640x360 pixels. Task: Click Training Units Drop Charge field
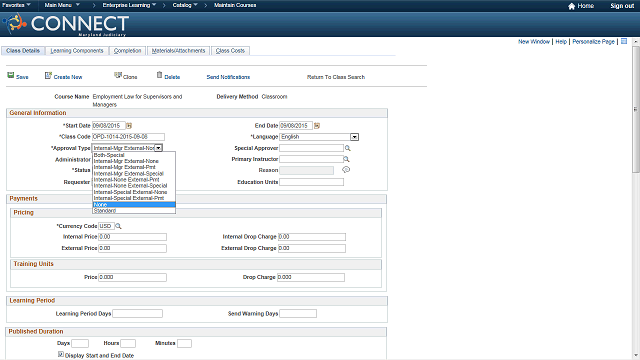pyautogui.click(x=311, y=277)
